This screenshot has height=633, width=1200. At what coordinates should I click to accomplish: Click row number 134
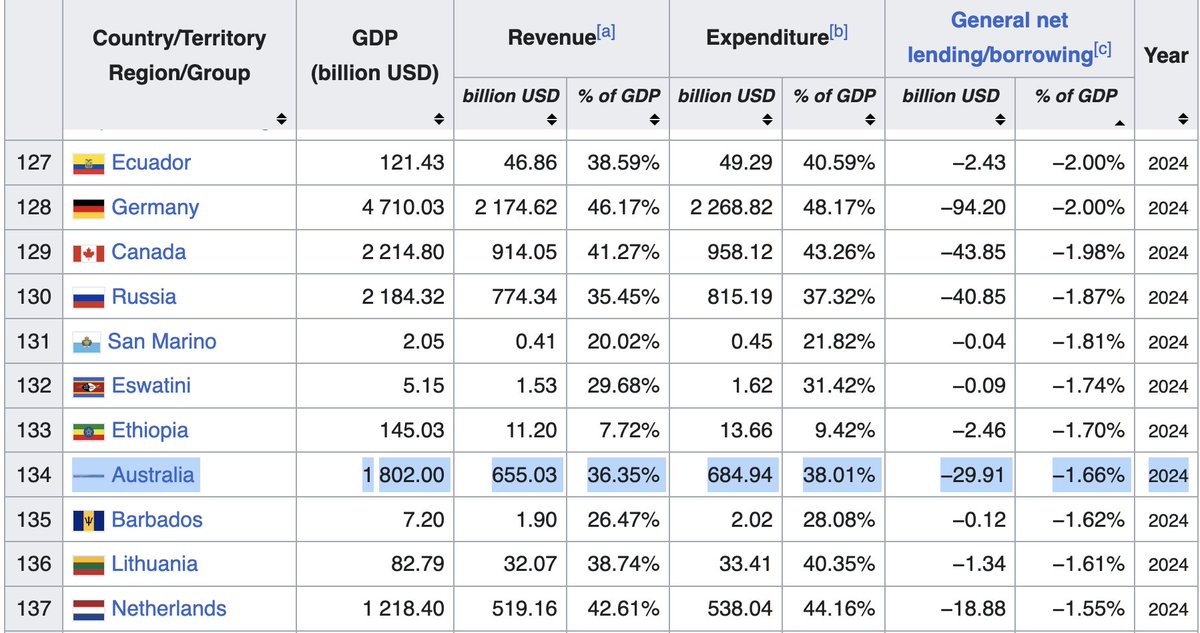tap(33, 474)
